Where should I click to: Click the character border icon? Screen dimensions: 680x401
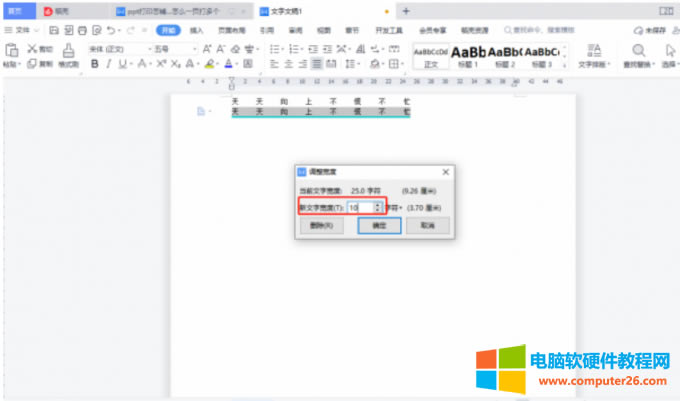248,64
